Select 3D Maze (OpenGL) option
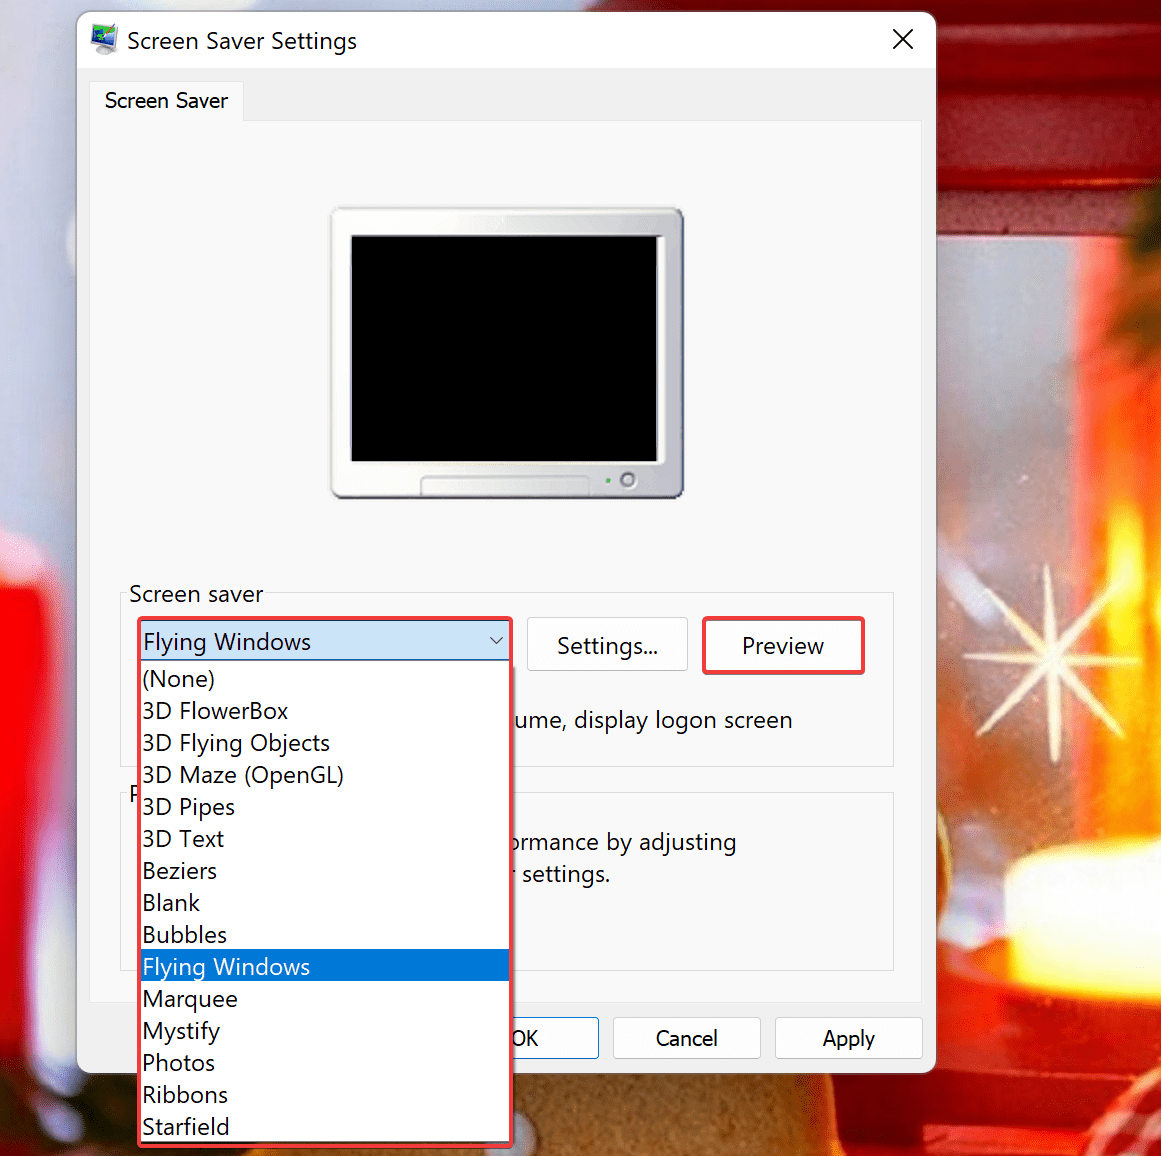The image size is (1161, 1156). point(243,774)
